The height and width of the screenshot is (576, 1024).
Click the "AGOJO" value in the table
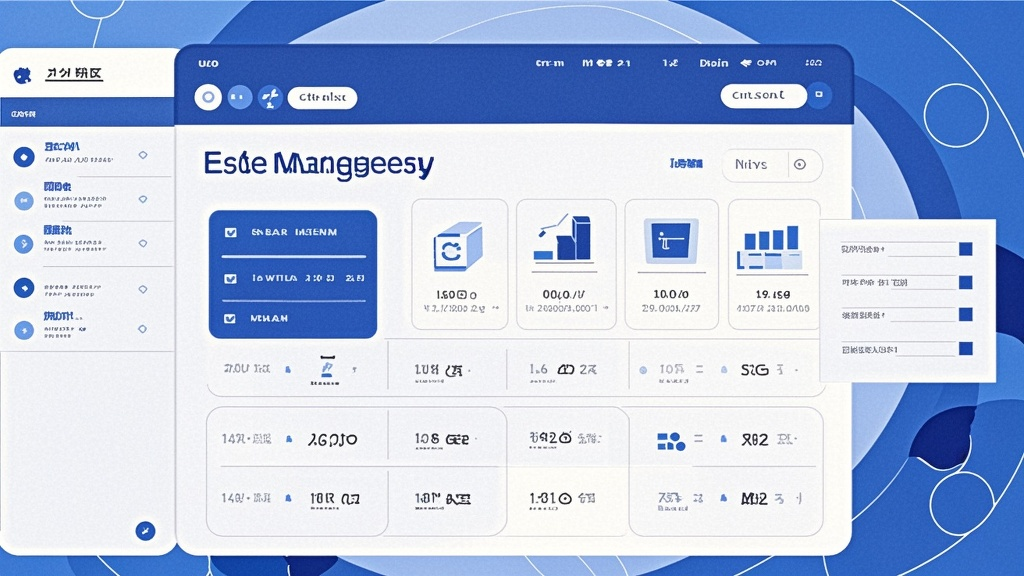tap(332, 440)
